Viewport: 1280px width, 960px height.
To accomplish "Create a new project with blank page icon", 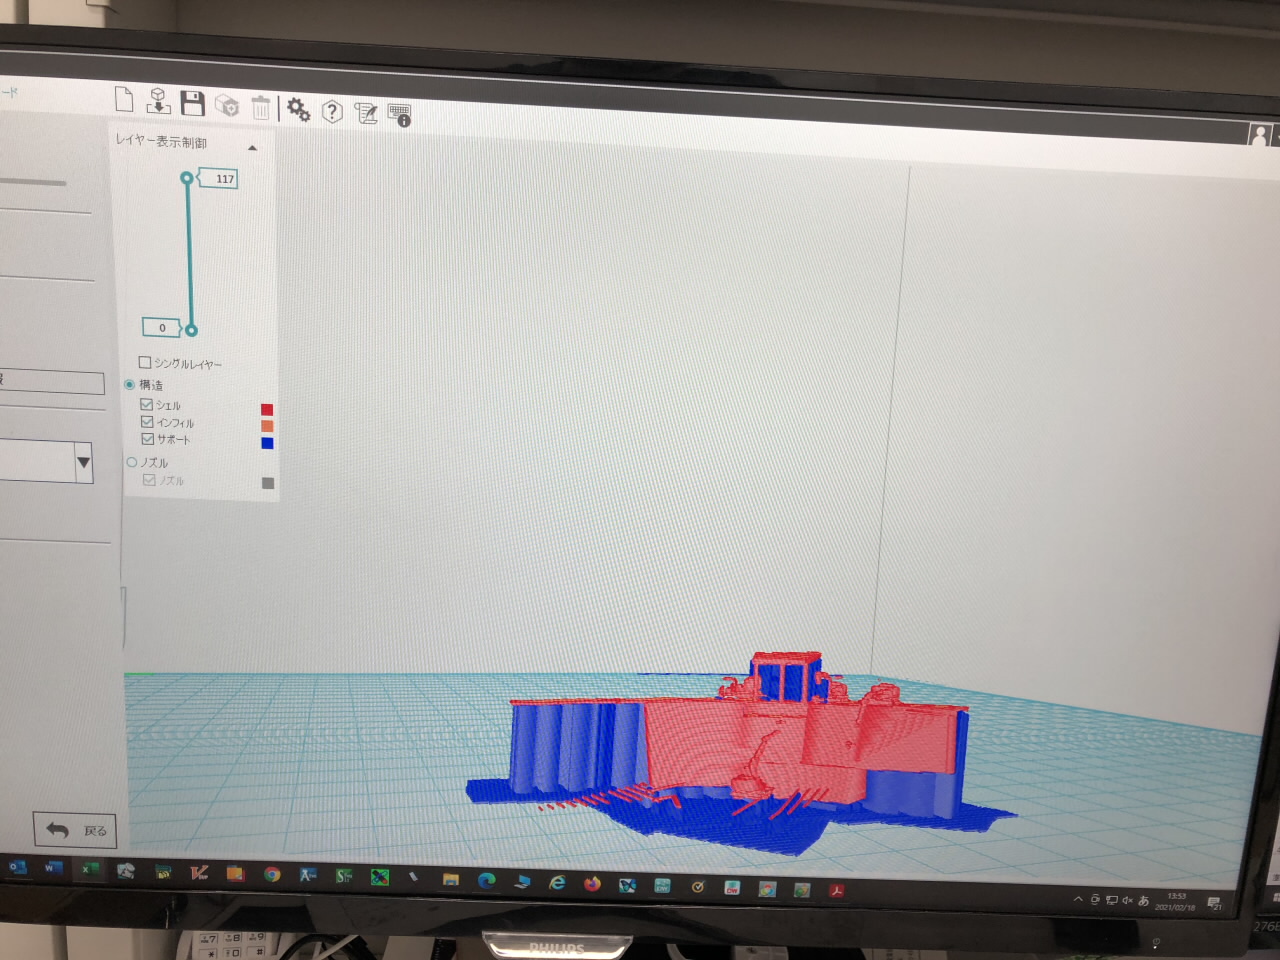I will pyautogui.click(x=124, y=99).
